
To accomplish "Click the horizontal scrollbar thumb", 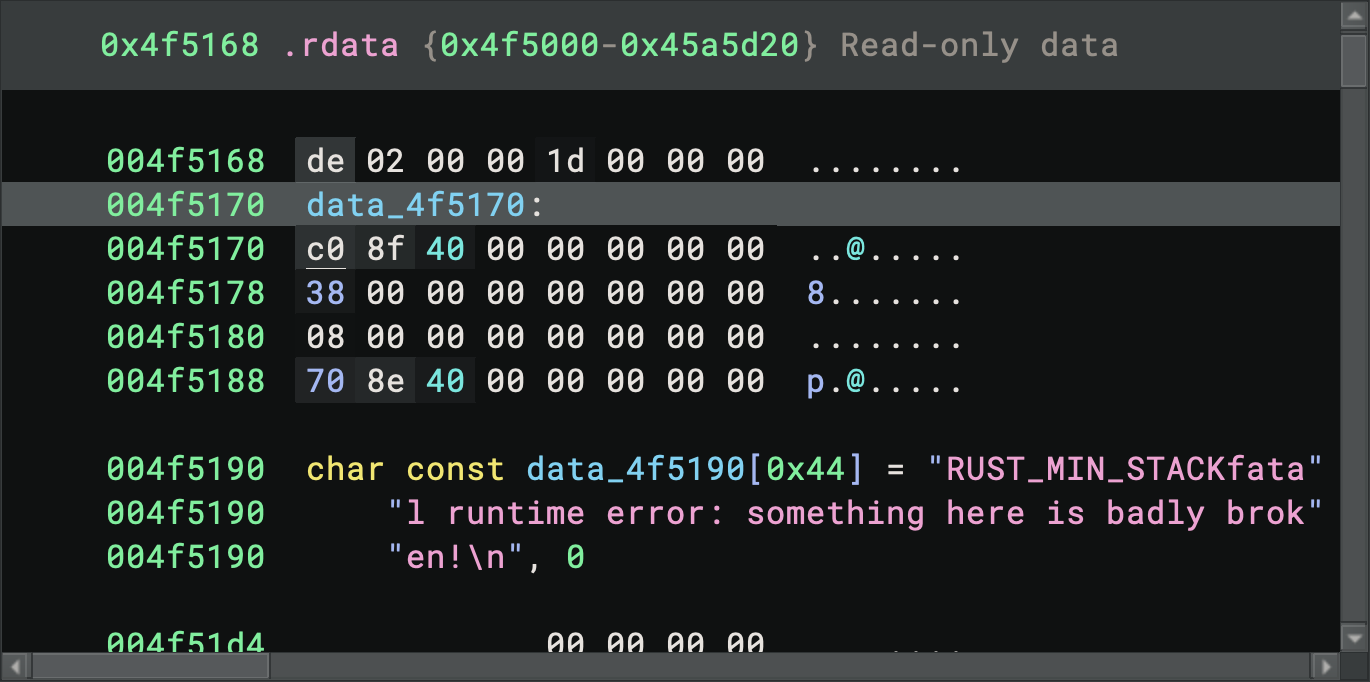I will [150, 666].
